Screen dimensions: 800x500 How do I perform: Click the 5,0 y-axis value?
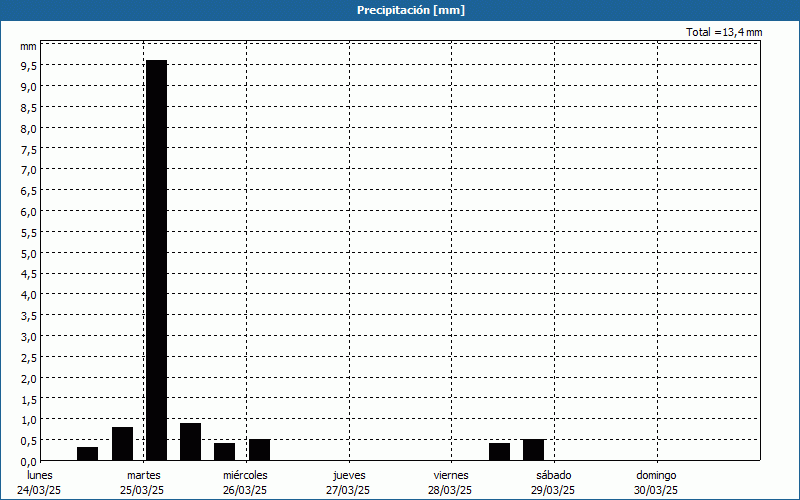29,254
